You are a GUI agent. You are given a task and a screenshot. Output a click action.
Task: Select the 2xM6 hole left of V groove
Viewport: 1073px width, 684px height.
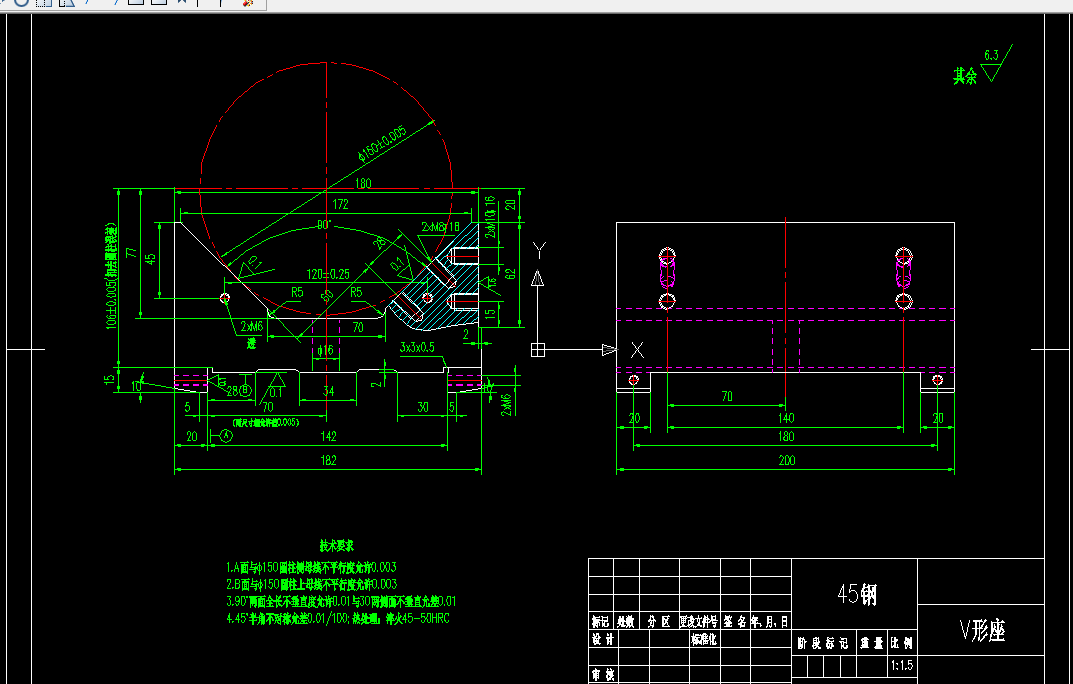click(x=224, y=298)
